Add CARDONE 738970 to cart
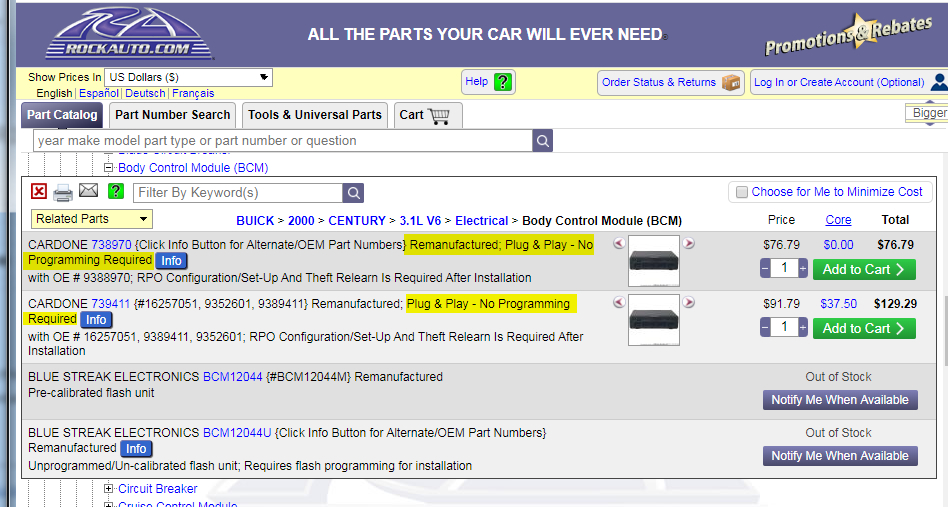Image resolution: width=948 pixels, height=507 pixels. [x=864, y=269]
